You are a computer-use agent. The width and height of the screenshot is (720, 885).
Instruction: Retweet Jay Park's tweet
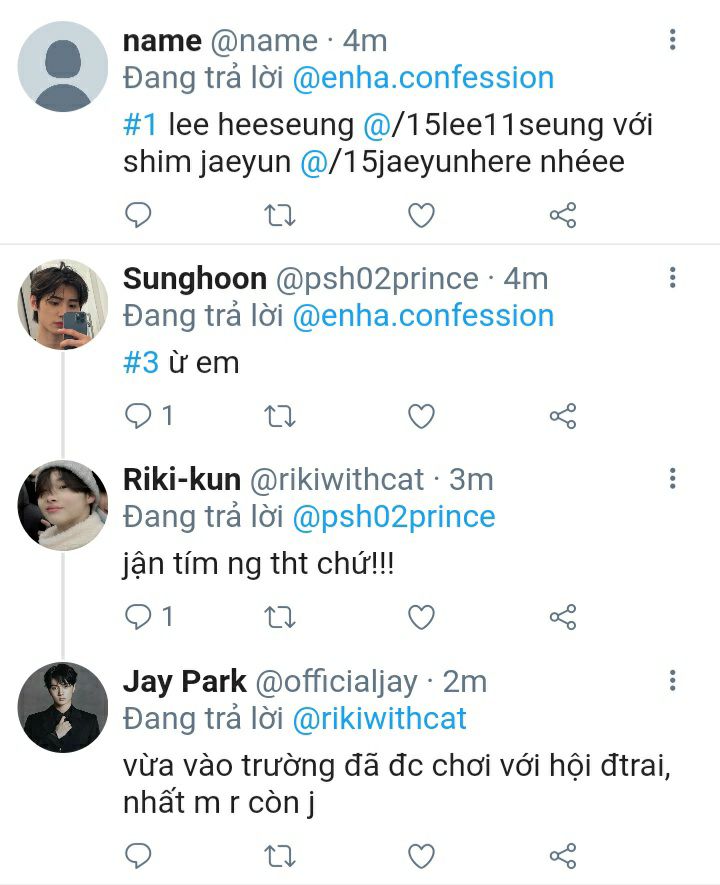point(280,856)
